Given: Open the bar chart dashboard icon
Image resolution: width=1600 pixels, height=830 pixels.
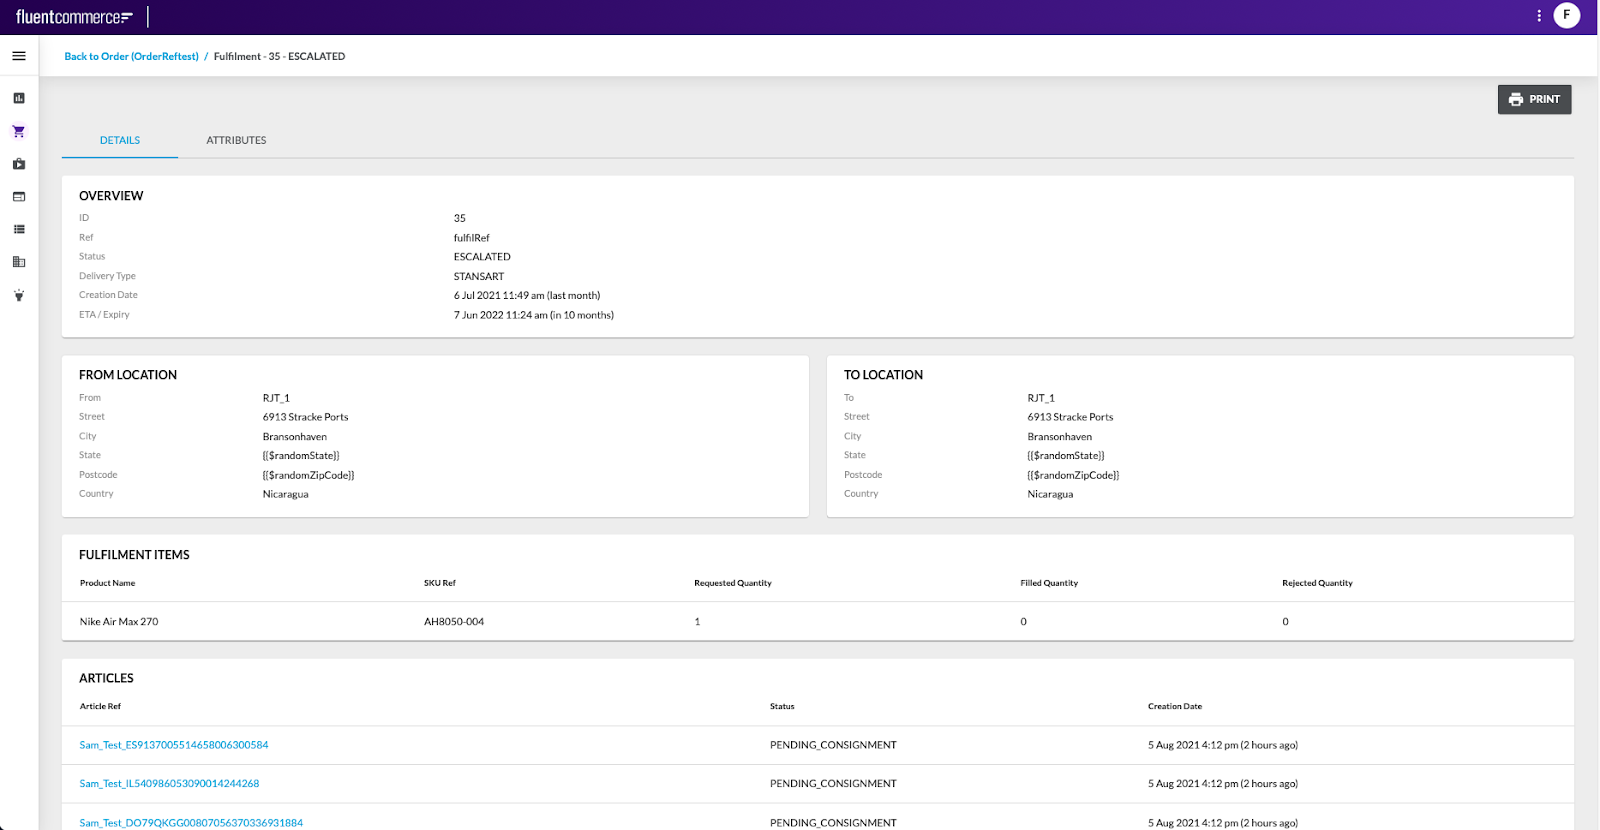Looking at the screenshot, I should click(x=19, y=98).
